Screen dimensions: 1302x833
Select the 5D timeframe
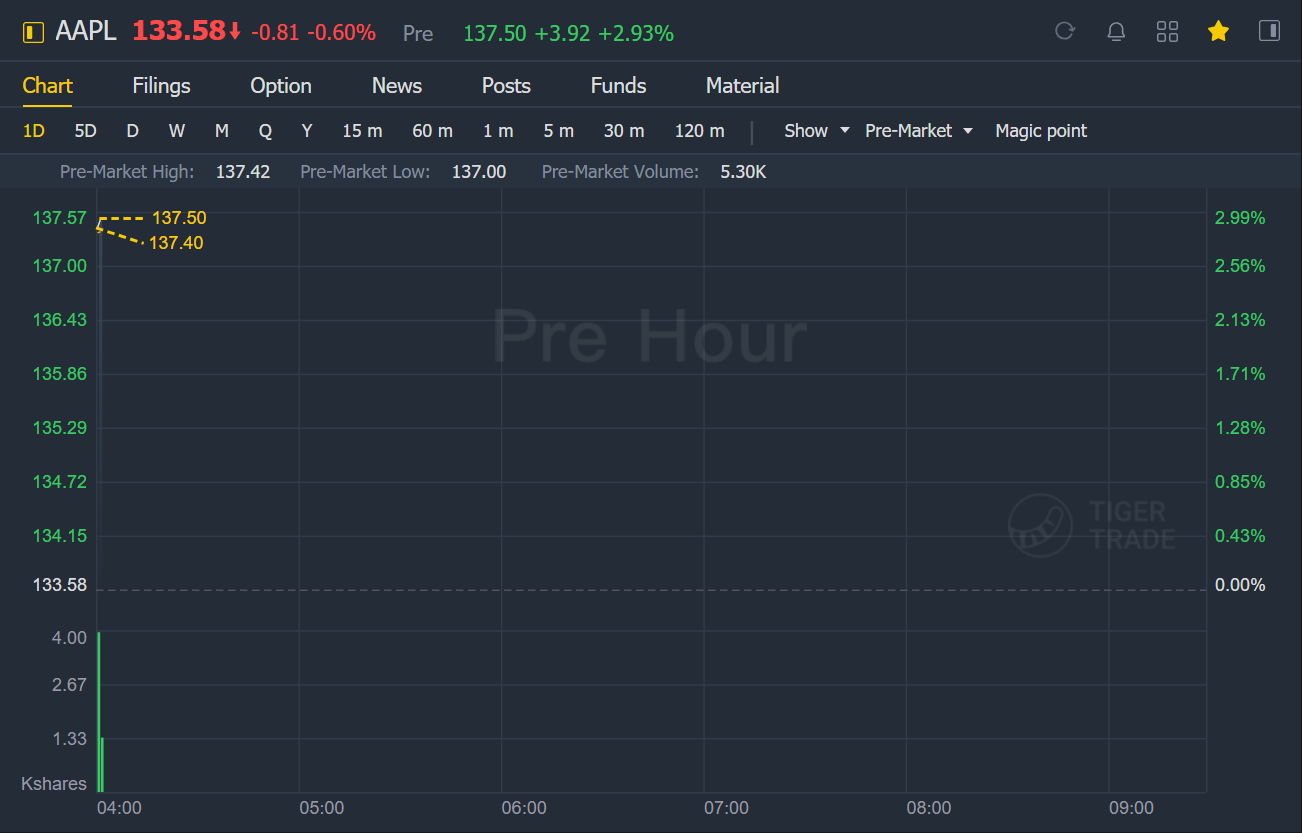(85, 131)
